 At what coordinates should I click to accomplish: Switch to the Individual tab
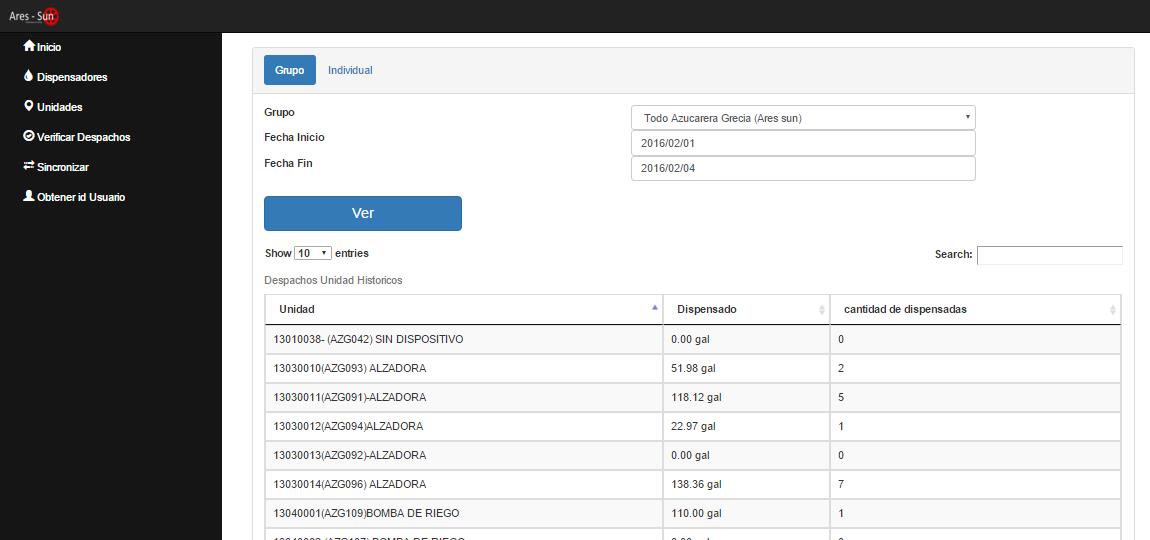pyautogui.click(x=350, y=70)
